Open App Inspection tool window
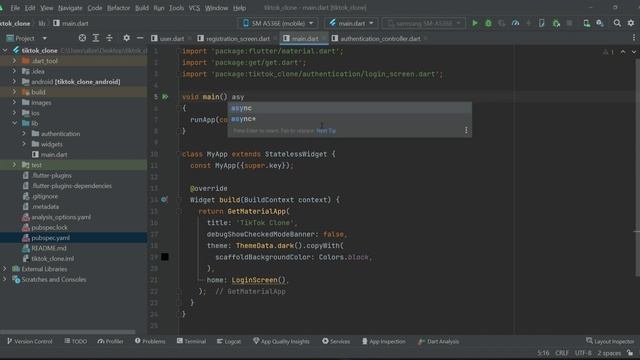640x360 pixels. [384, 341]
